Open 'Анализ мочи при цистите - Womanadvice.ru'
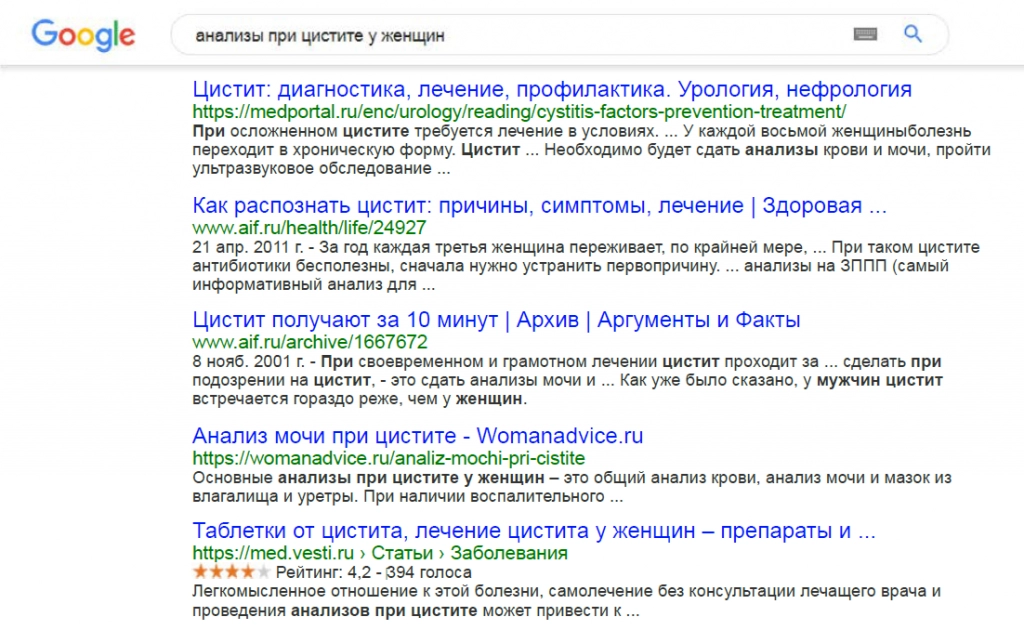Viewport: 1024px width, 630px height. (x=417, y=435)
